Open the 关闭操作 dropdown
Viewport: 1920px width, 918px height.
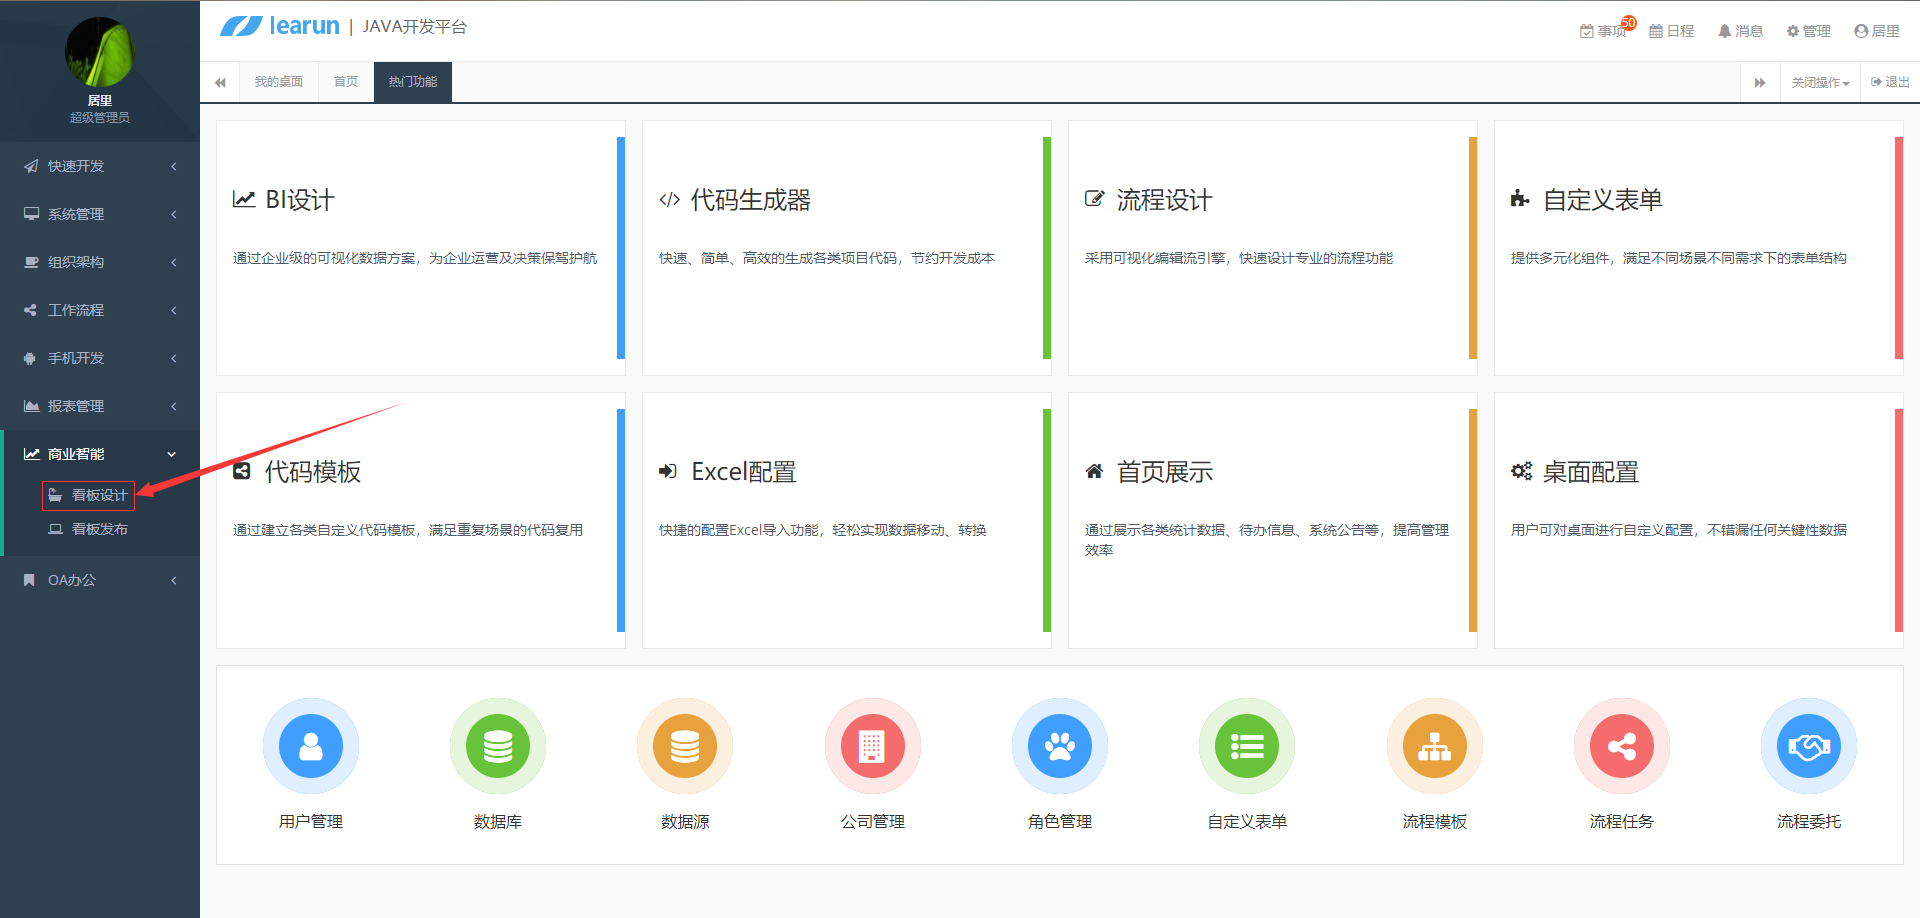[x=1819, y=81]
